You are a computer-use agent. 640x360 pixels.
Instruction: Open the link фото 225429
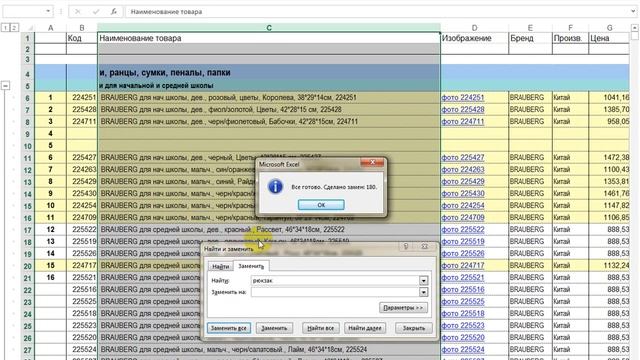coord(463,181)
